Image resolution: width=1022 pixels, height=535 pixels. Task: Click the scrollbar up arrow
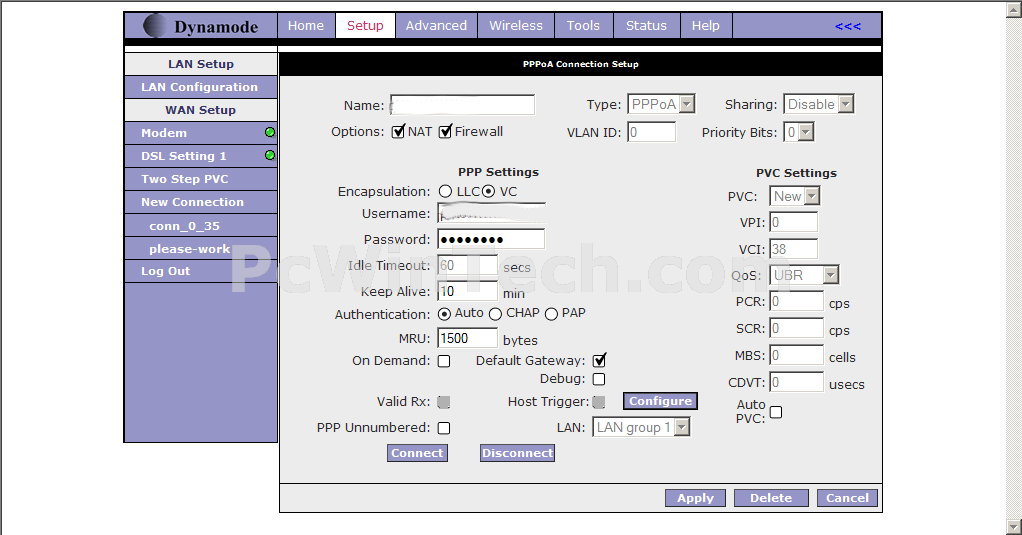pos(1014,9)
